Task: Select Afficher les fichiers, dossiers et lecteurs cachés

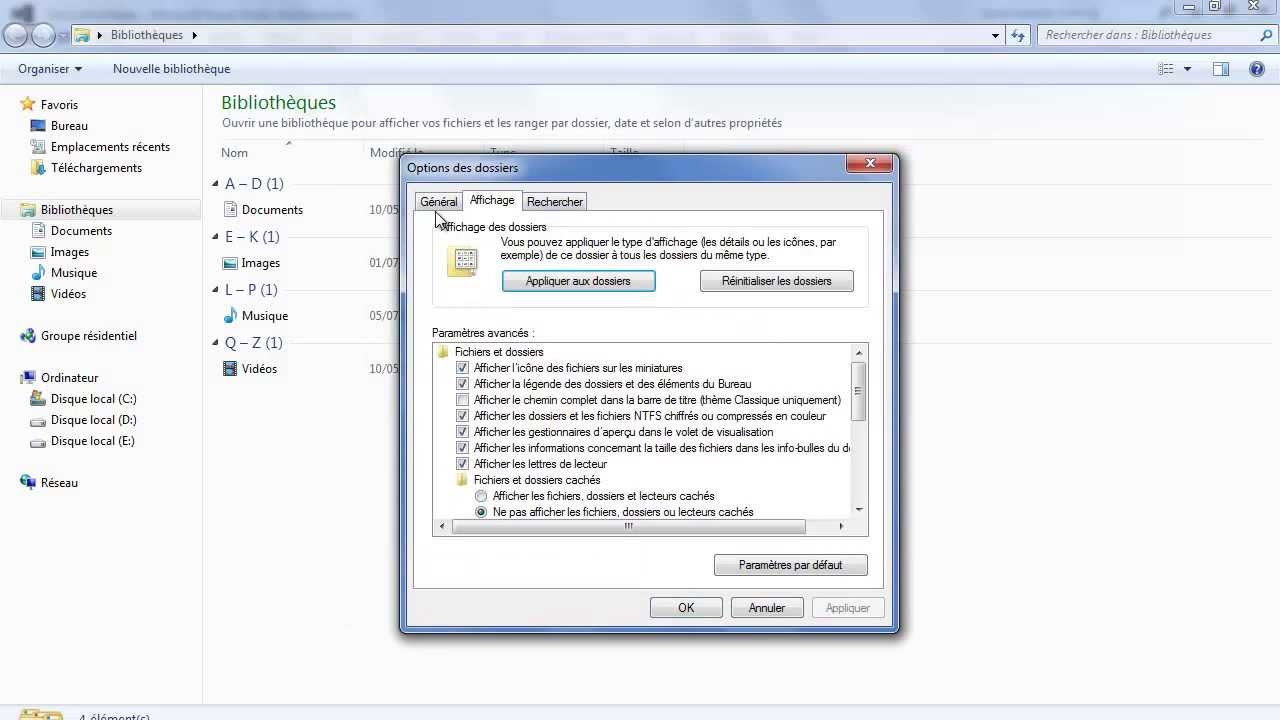Action: (481, 496)
